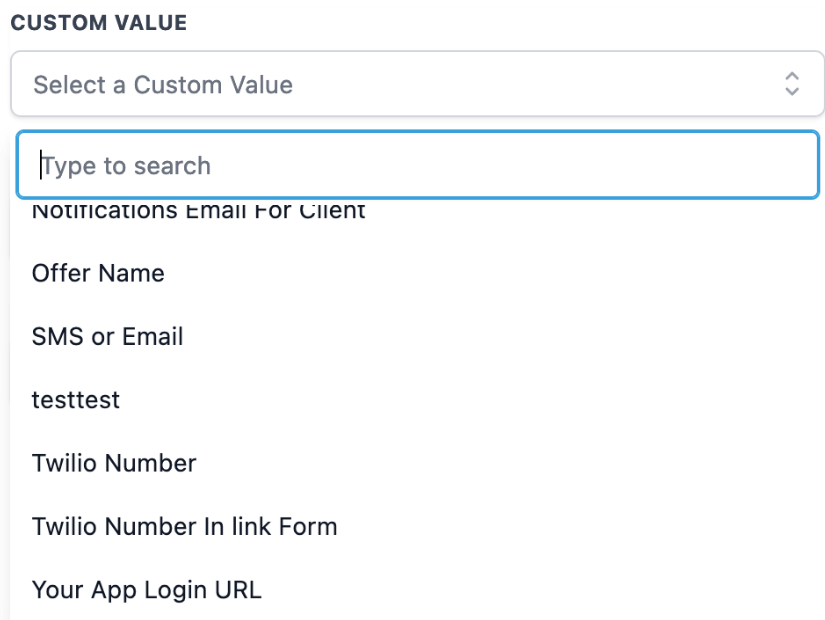Click the CUSTOM VALUE field label
This screenshot has width=825, height=620.
pos(99,22)
